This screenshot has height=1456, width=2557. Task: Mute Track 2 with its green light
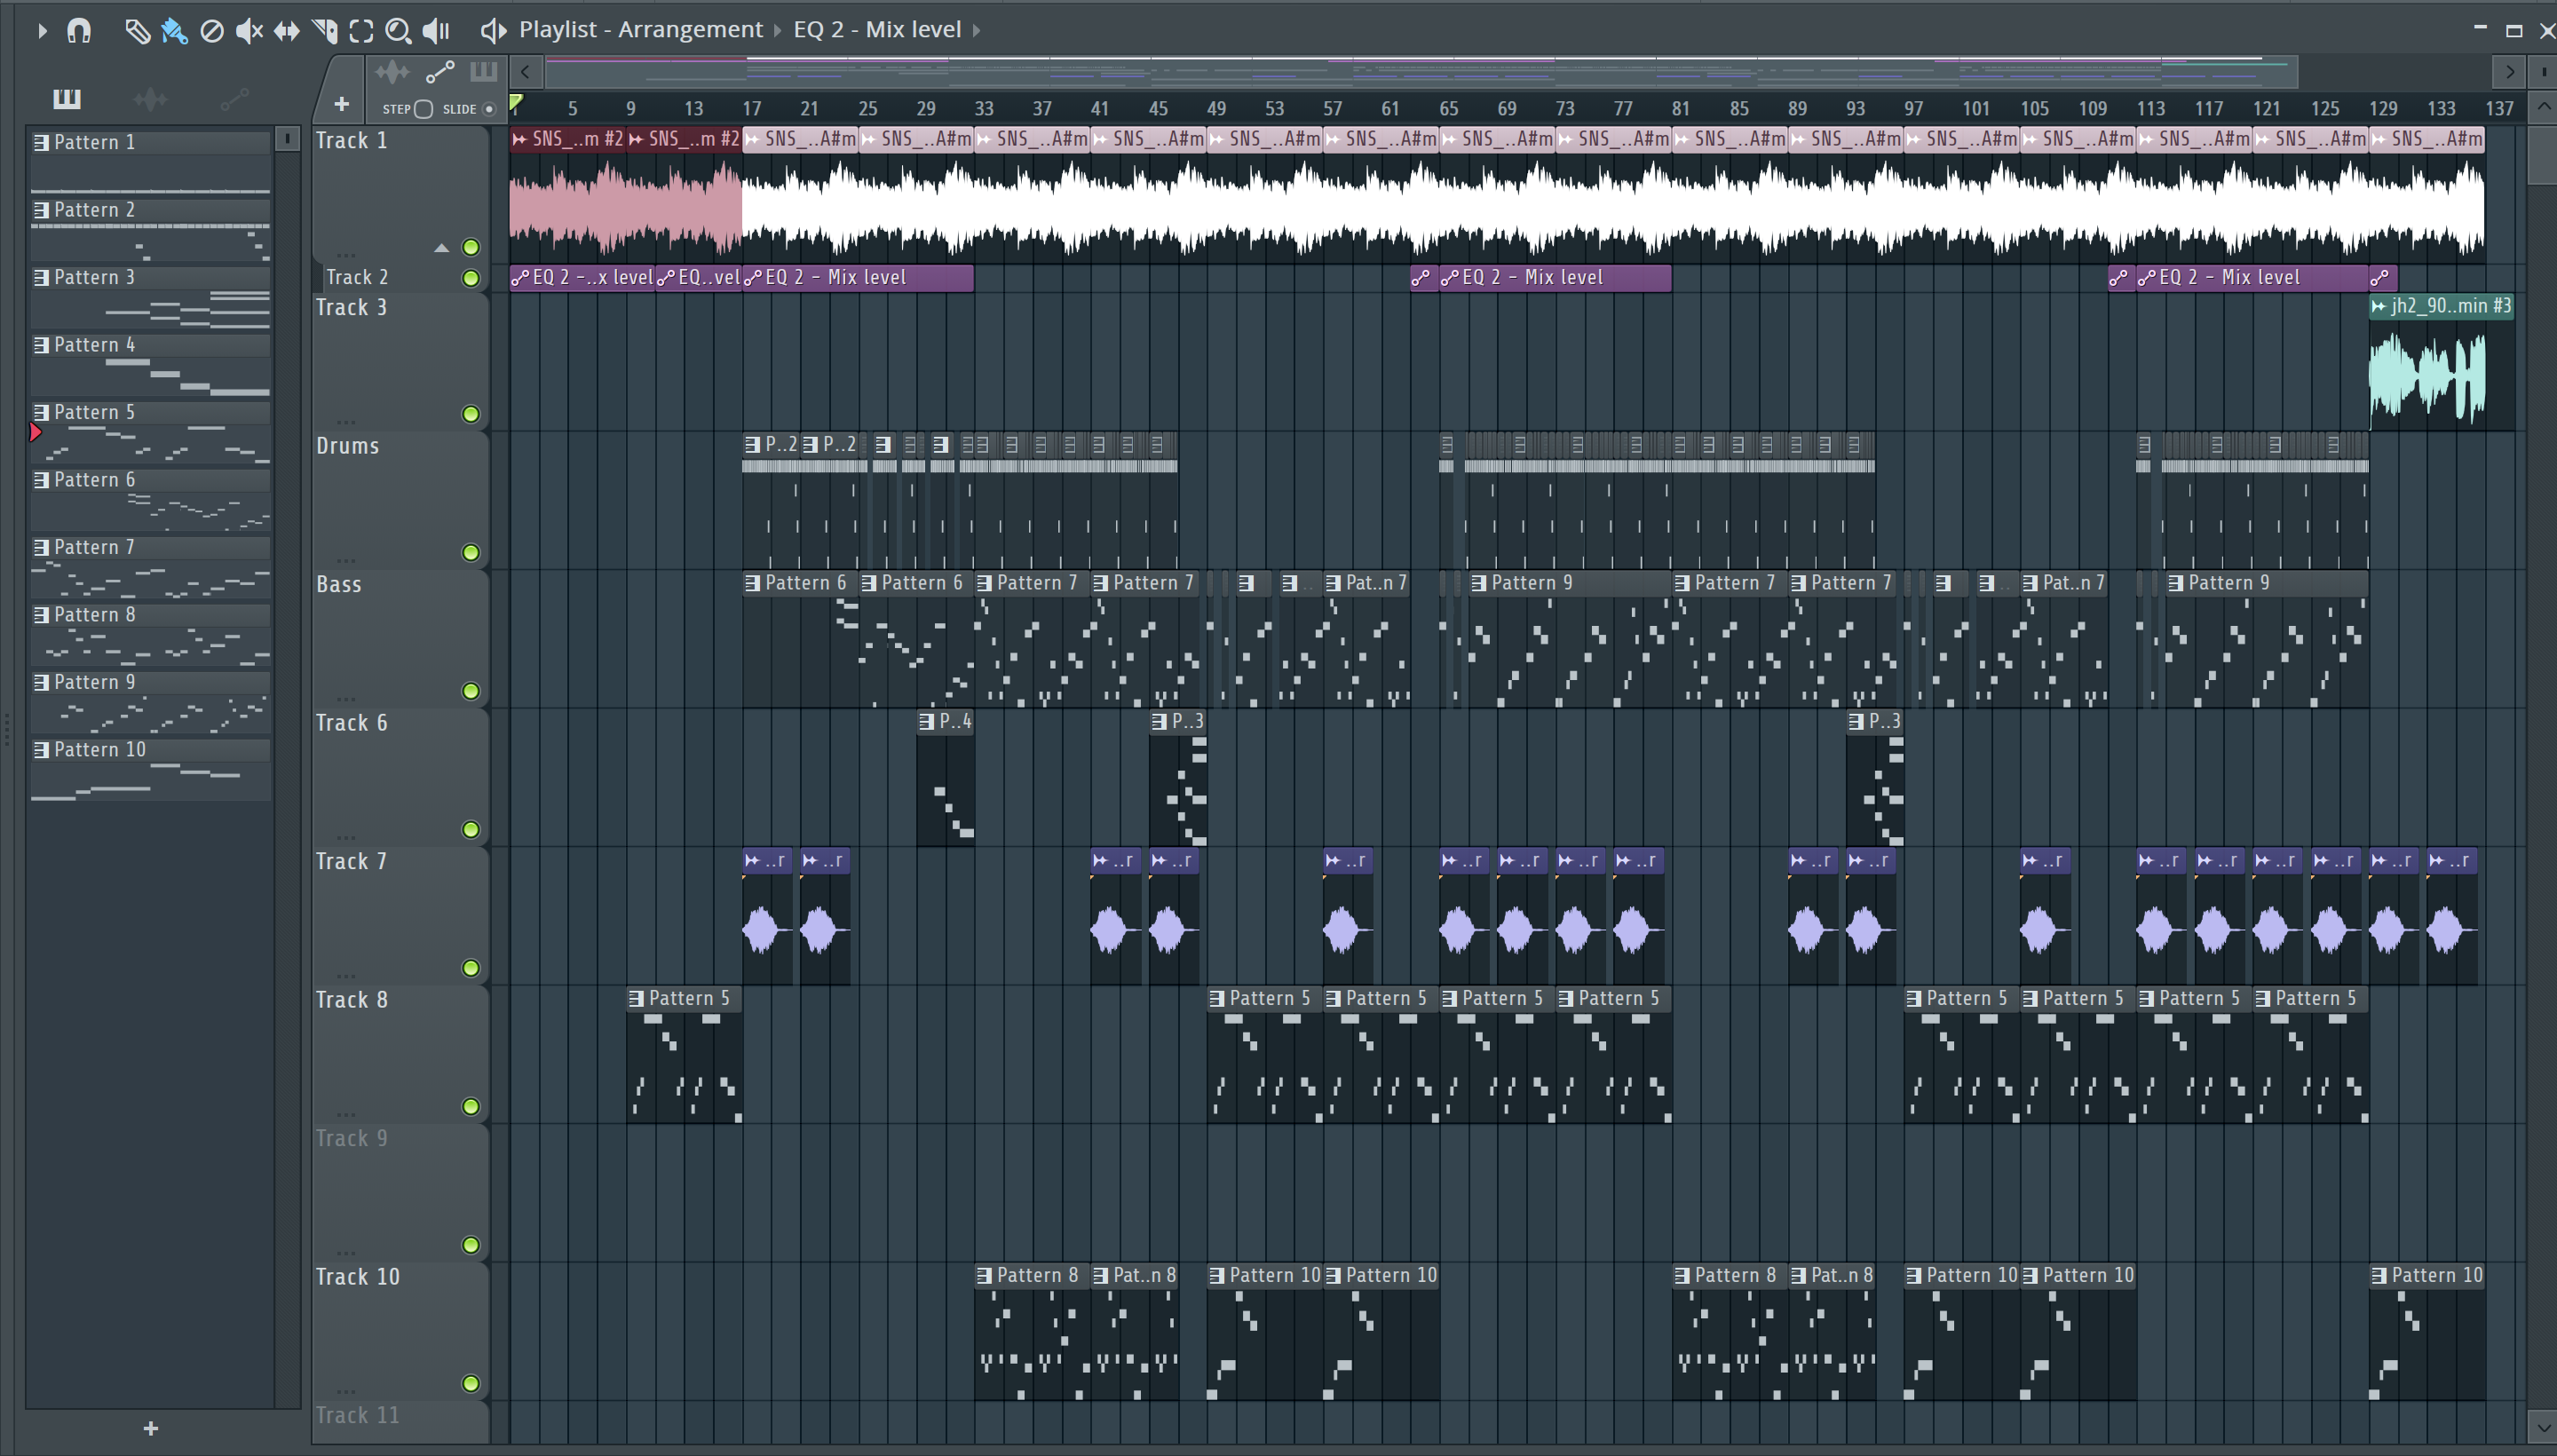(470, 278)
